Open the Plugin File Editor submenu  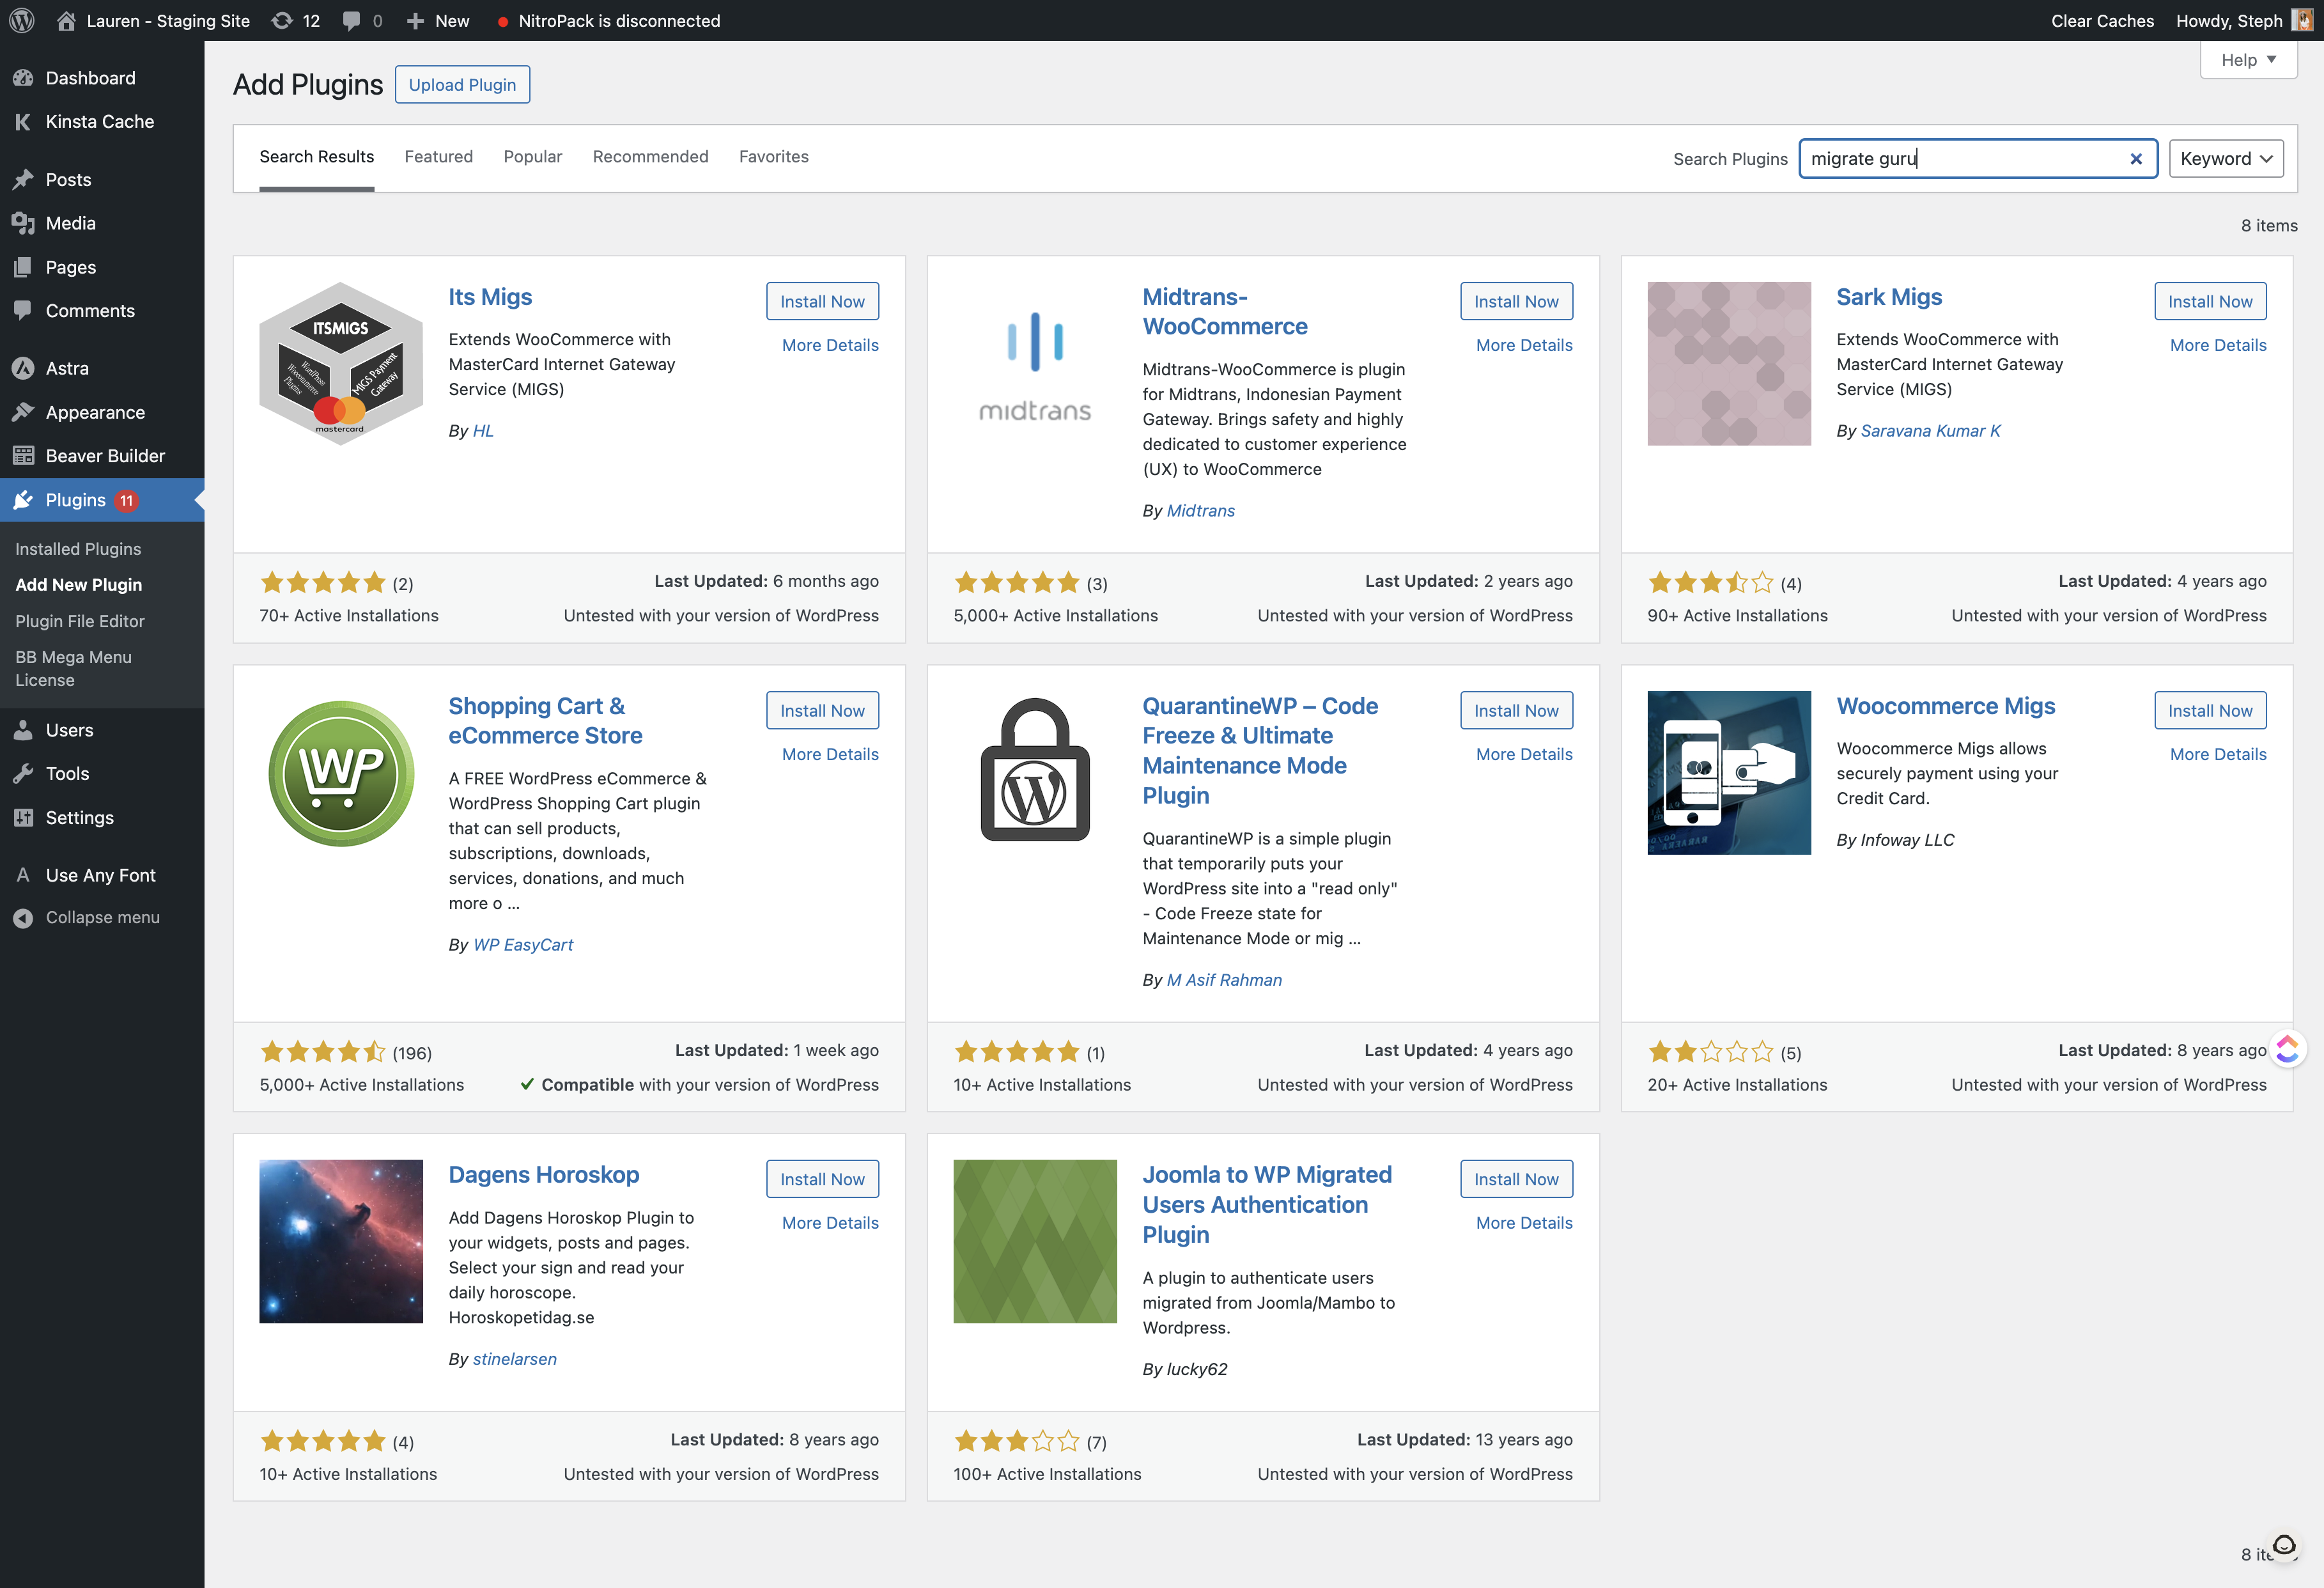pos(80,621)
